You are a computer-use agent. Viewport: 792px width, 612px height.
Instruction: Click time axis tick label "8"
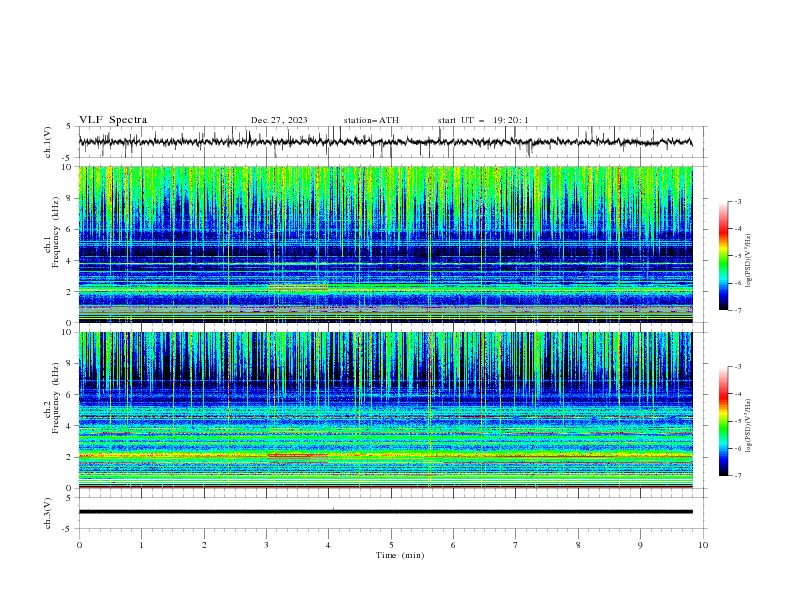(578, 545)
